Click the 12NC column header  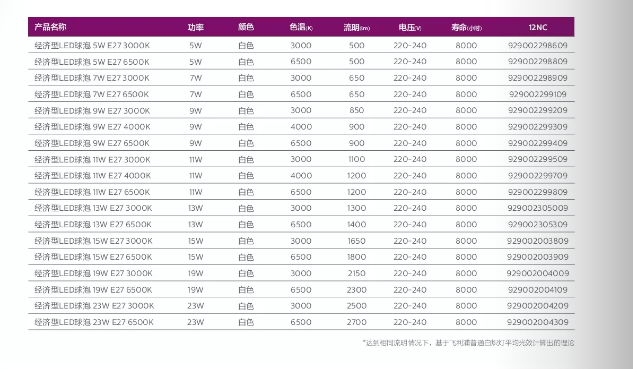[x=538, y=27]
